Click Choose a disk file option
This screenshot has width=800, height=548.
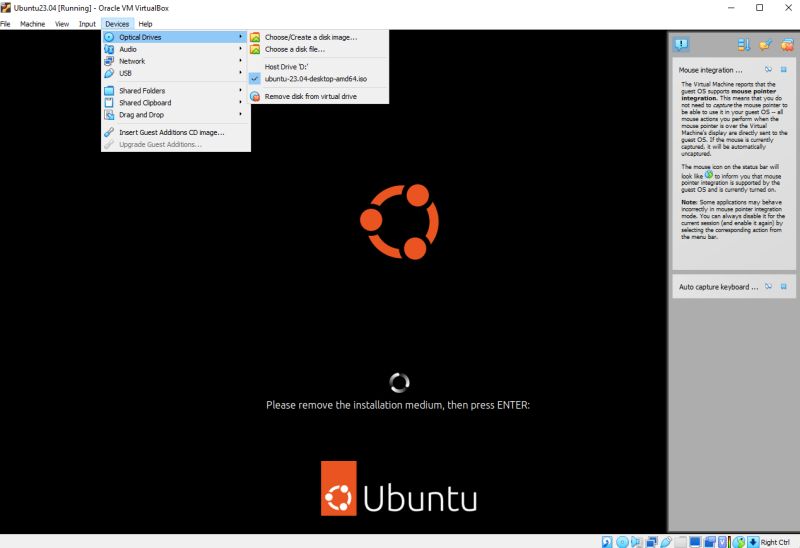[x=318, y=49]
